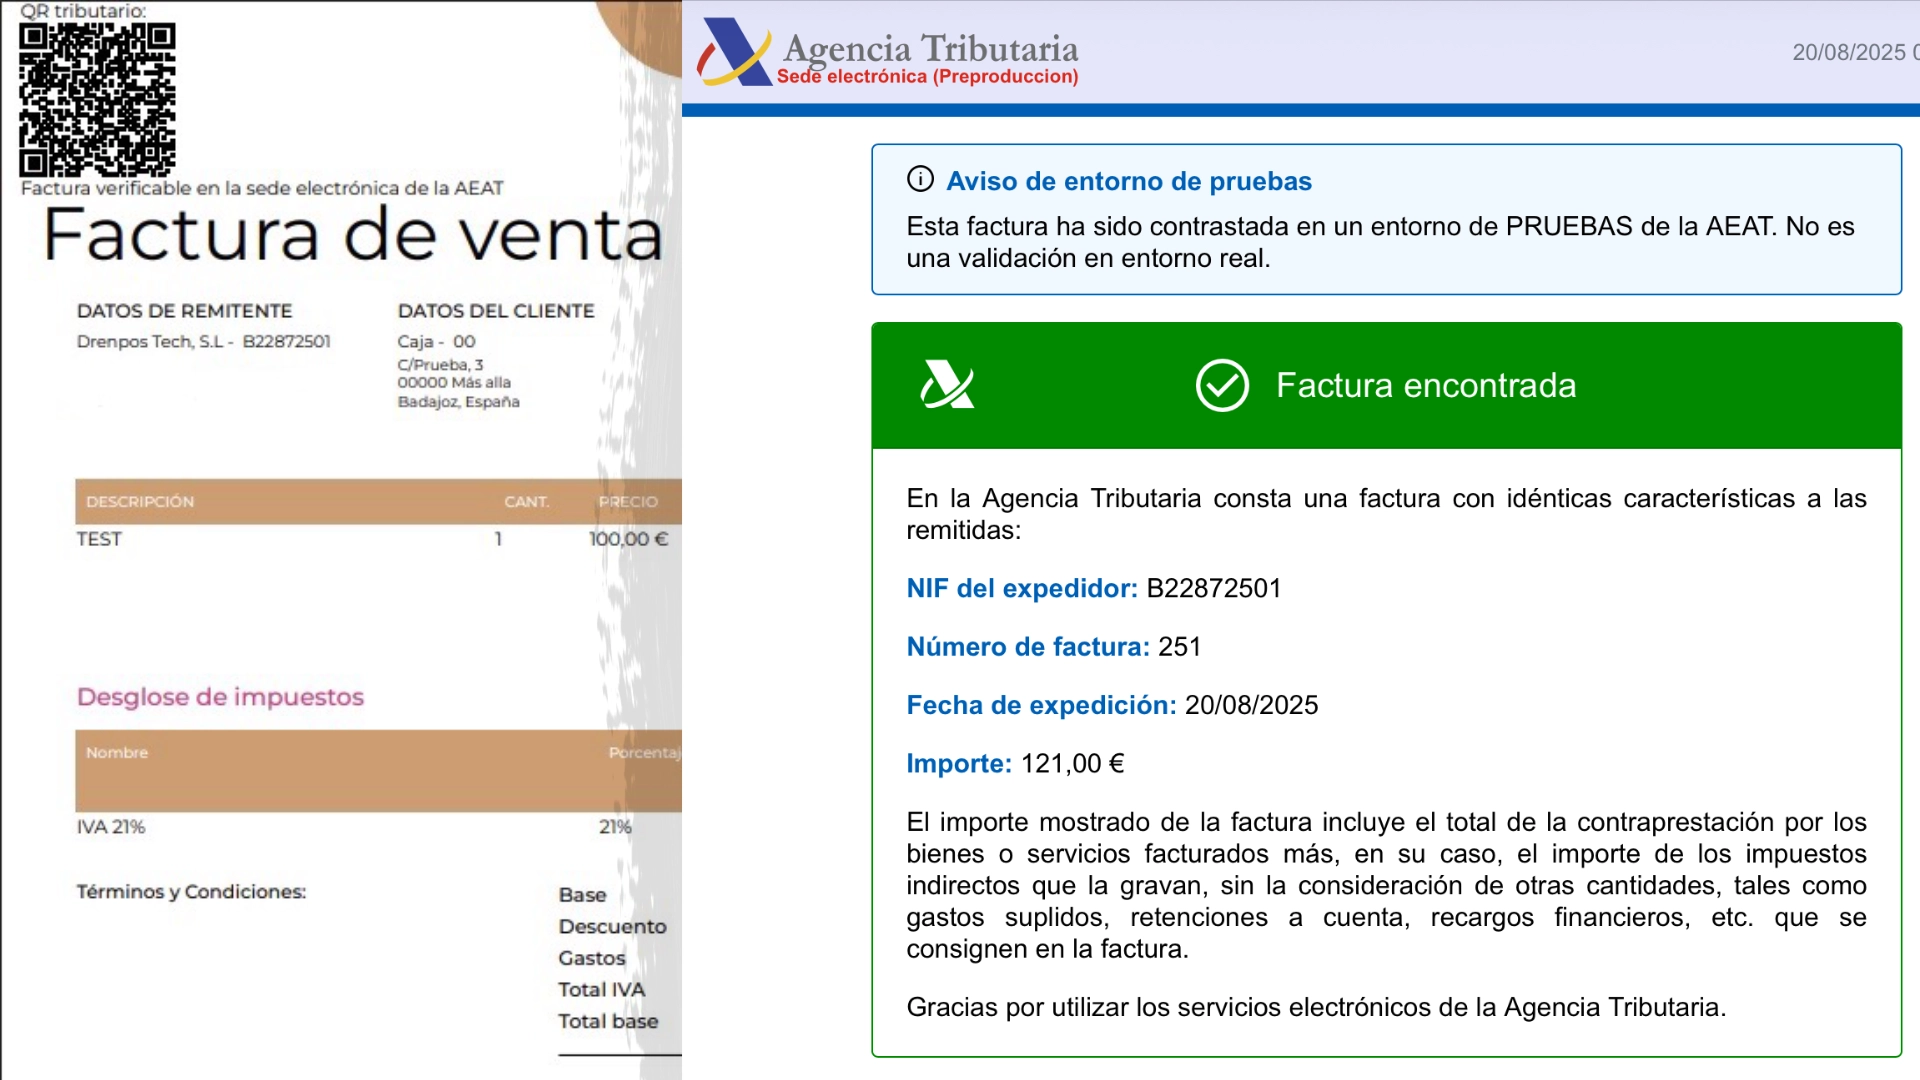1920x1080 pixels.
Task: Click 'Aviso de entorno de pruebas' title
Action: click(x=1129, y=181)
